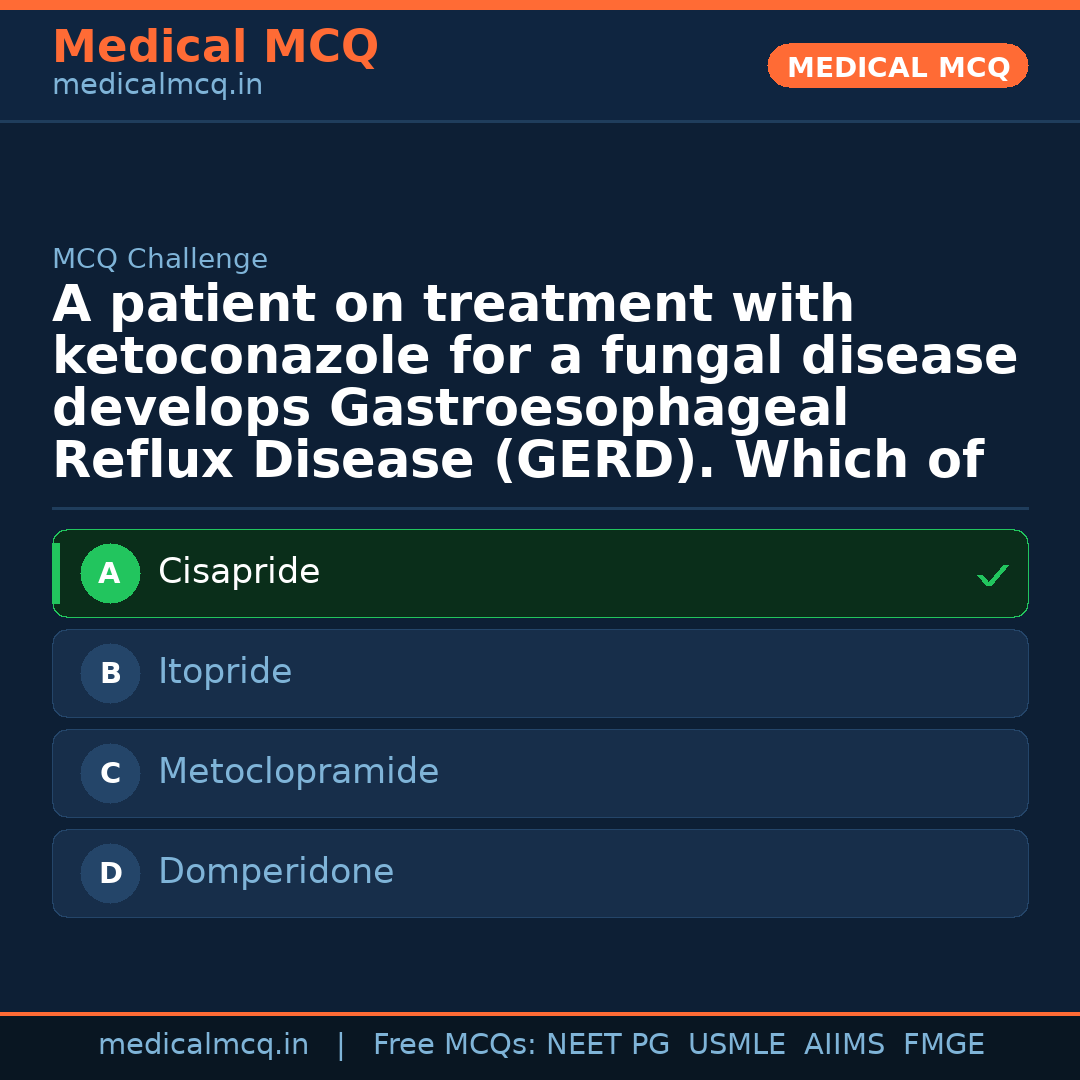Pick the Metoclopramide answer text
Viewport: 1080px width, 1080px height.
pos(298,772)
